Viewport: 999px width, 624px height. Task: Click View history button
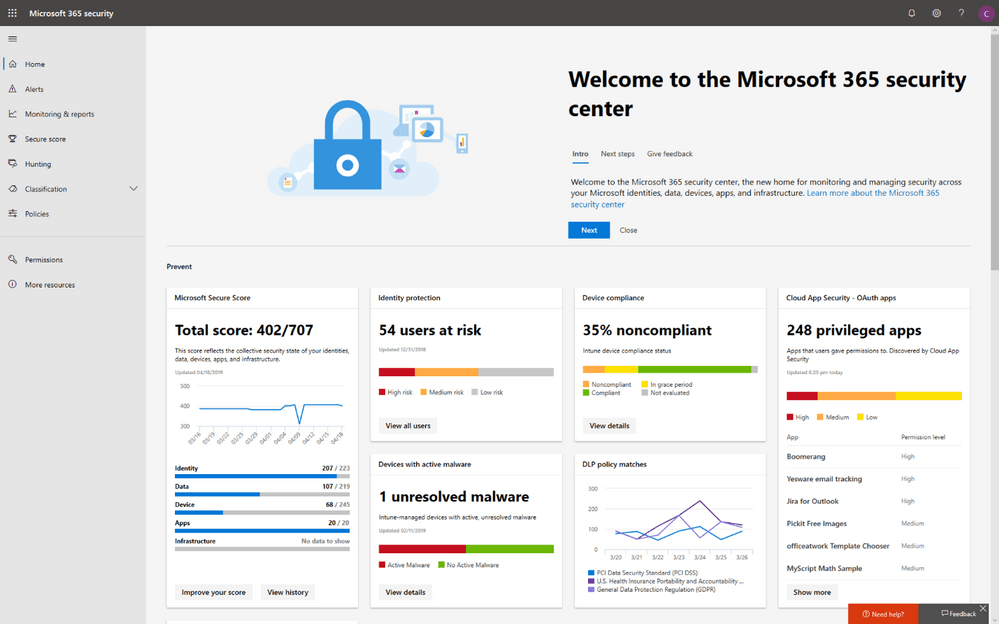287,592
